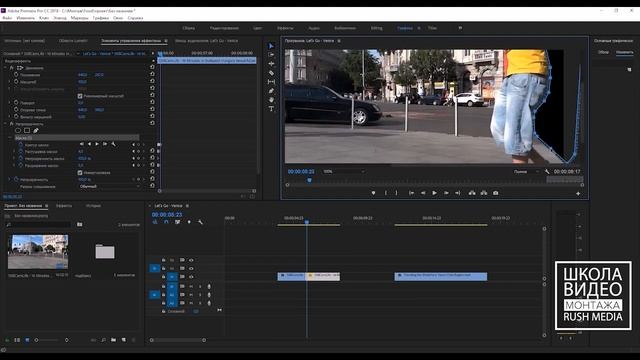The width and height of the screenshot is (640, 360).
Task: Toggle the Mask Path animation stopwatch
Action: click(x=21, y=145)
